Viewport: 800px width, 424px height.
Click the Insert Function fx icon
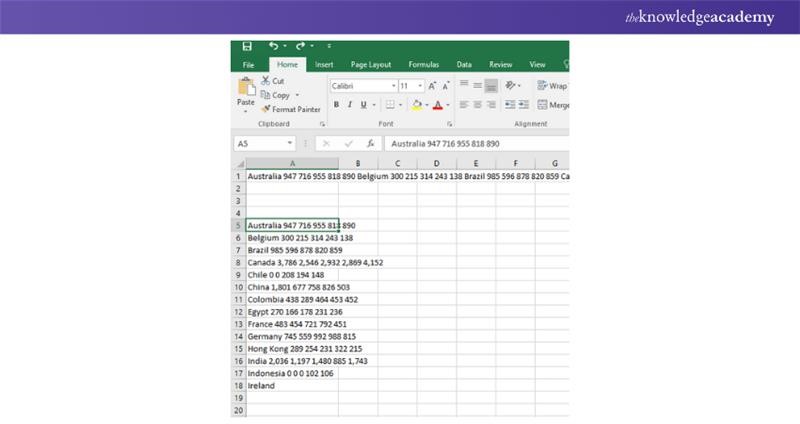click(x=370, y=143)
